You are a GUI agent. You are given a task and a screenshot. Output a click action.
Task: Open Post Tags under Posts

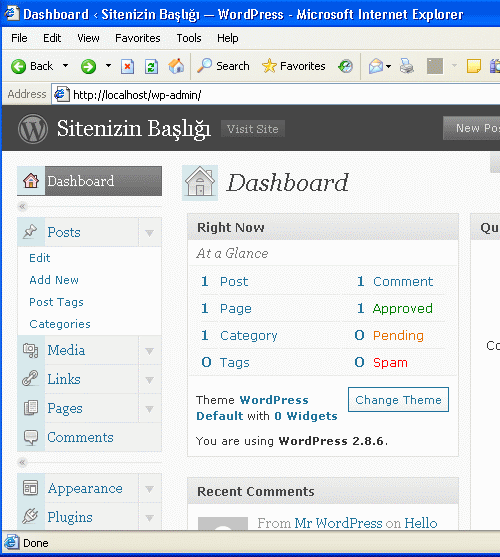[x=56, y=302]
